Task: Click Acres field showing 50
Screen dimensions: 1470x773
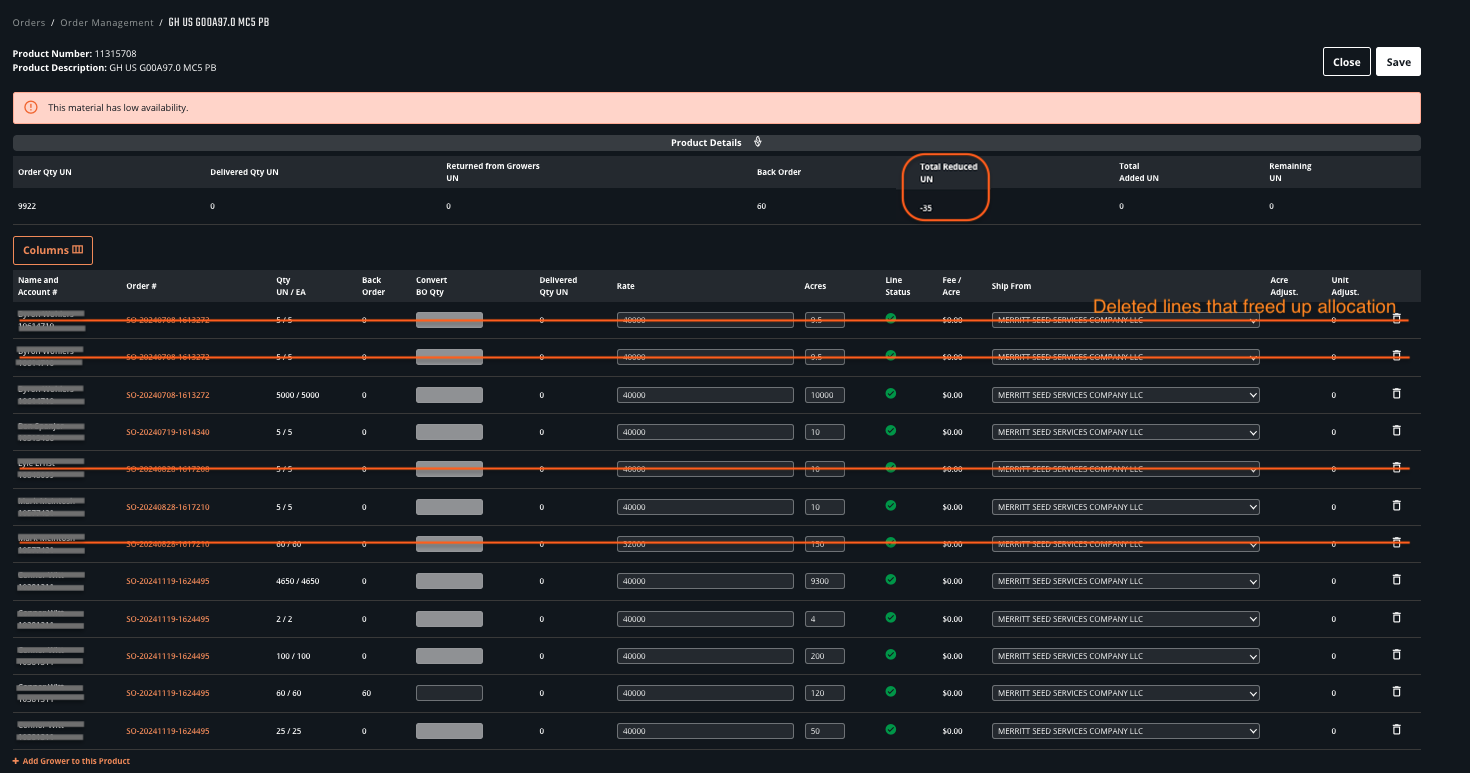Action: (825, 731)
